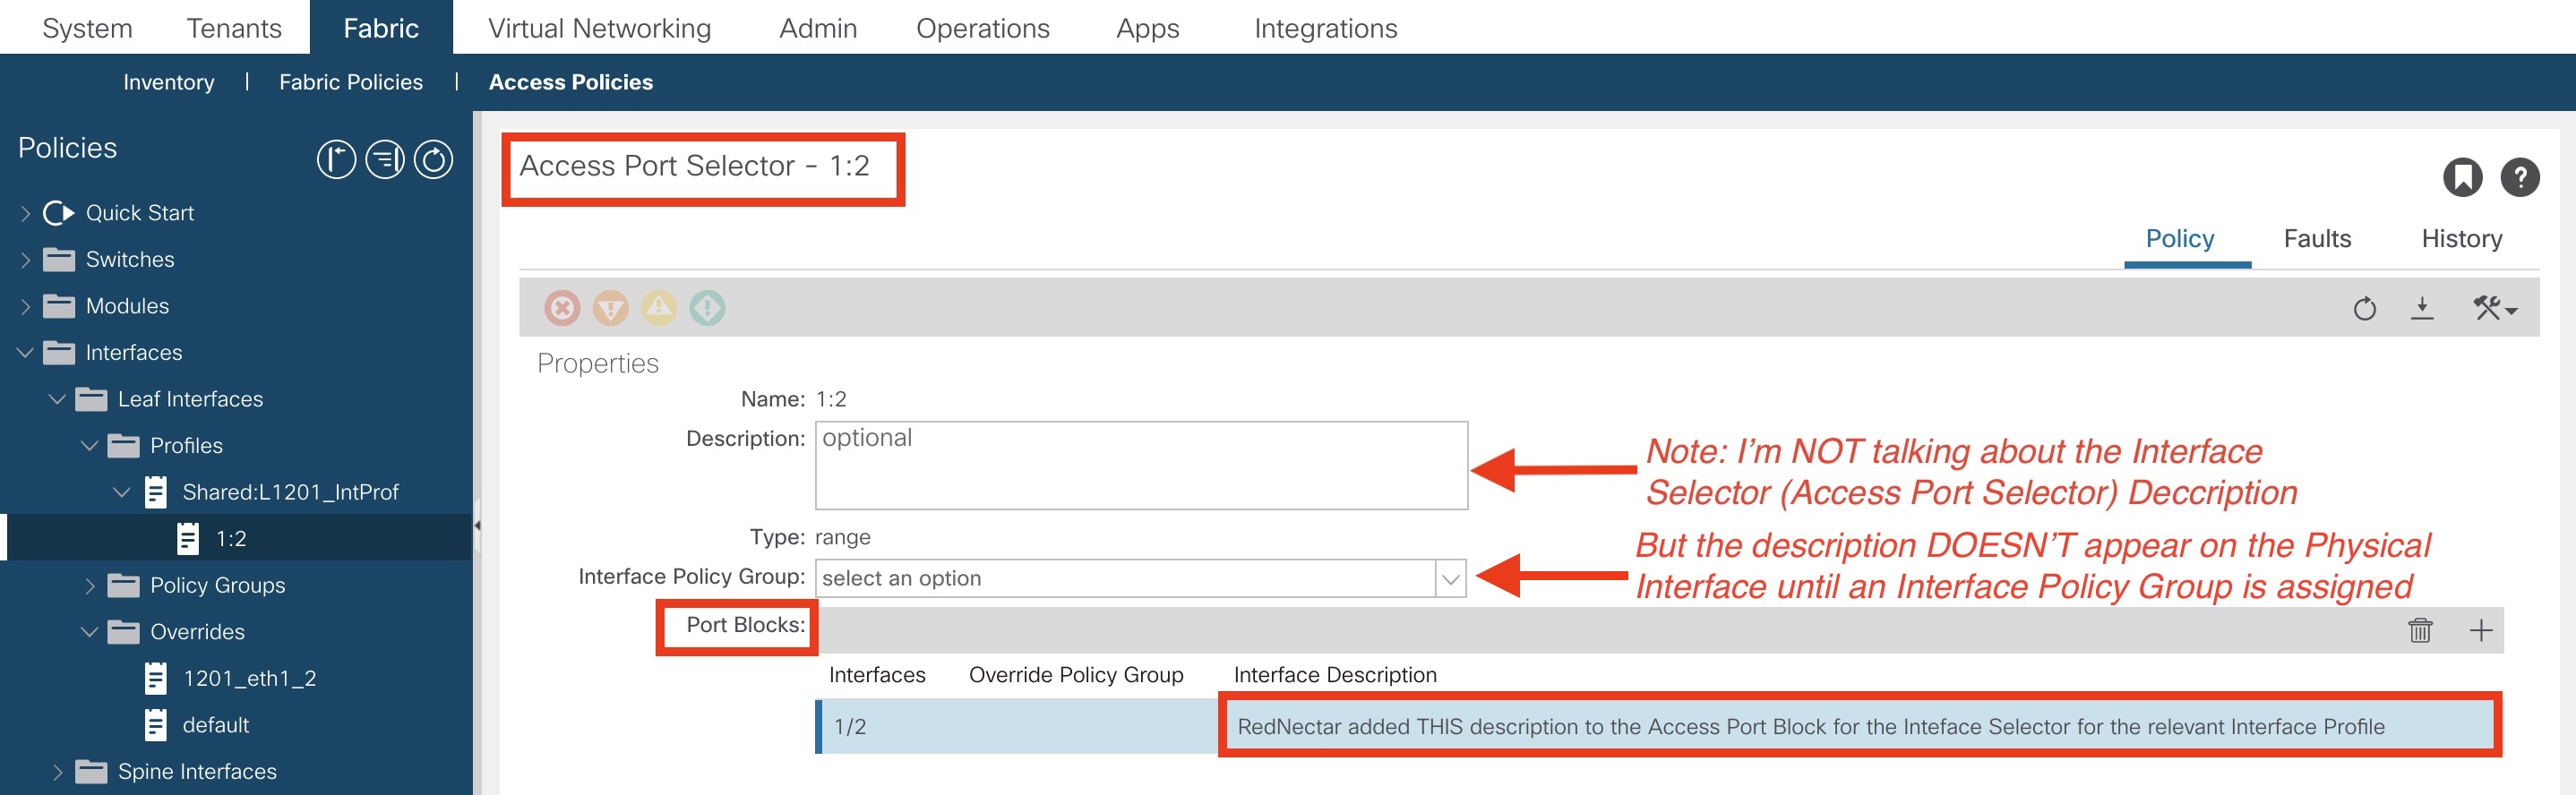Open the tools wrench actions menu
Image resolution: width=2576 pixels, height=795 pixels.
pos(2493,309)
